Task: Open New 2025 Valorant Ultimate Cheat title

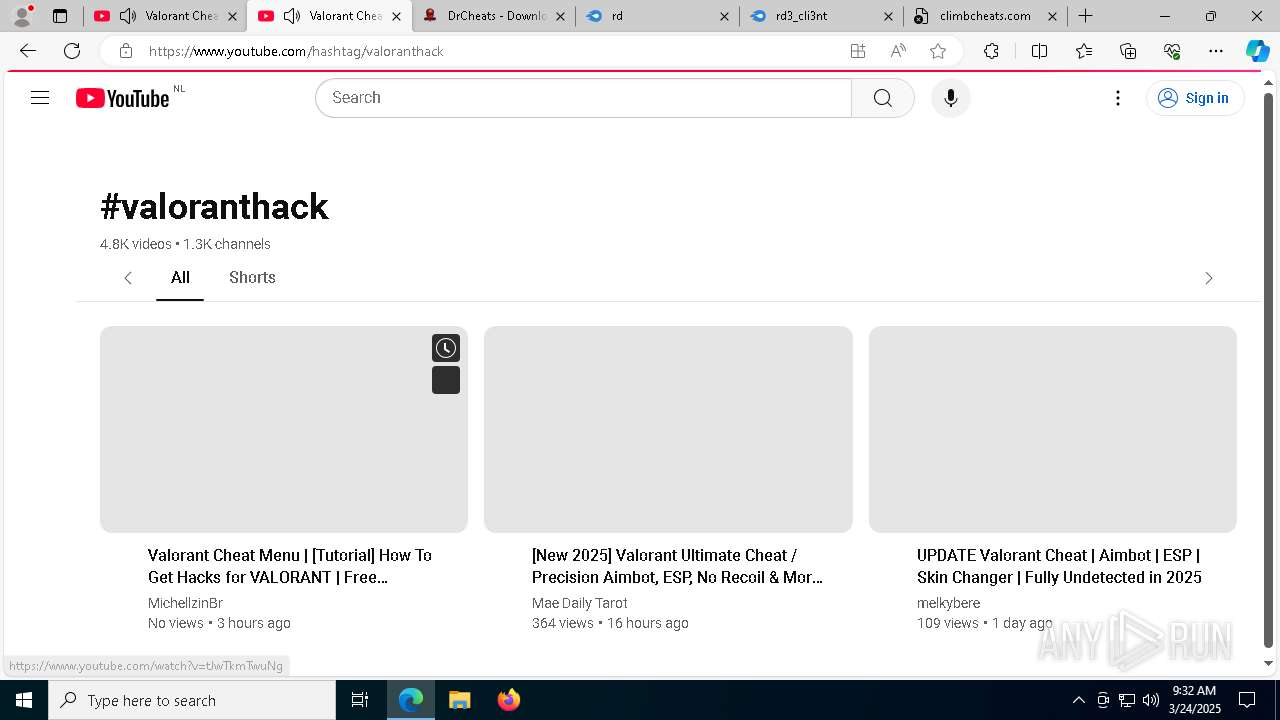Action: click(x=678, y=566)
